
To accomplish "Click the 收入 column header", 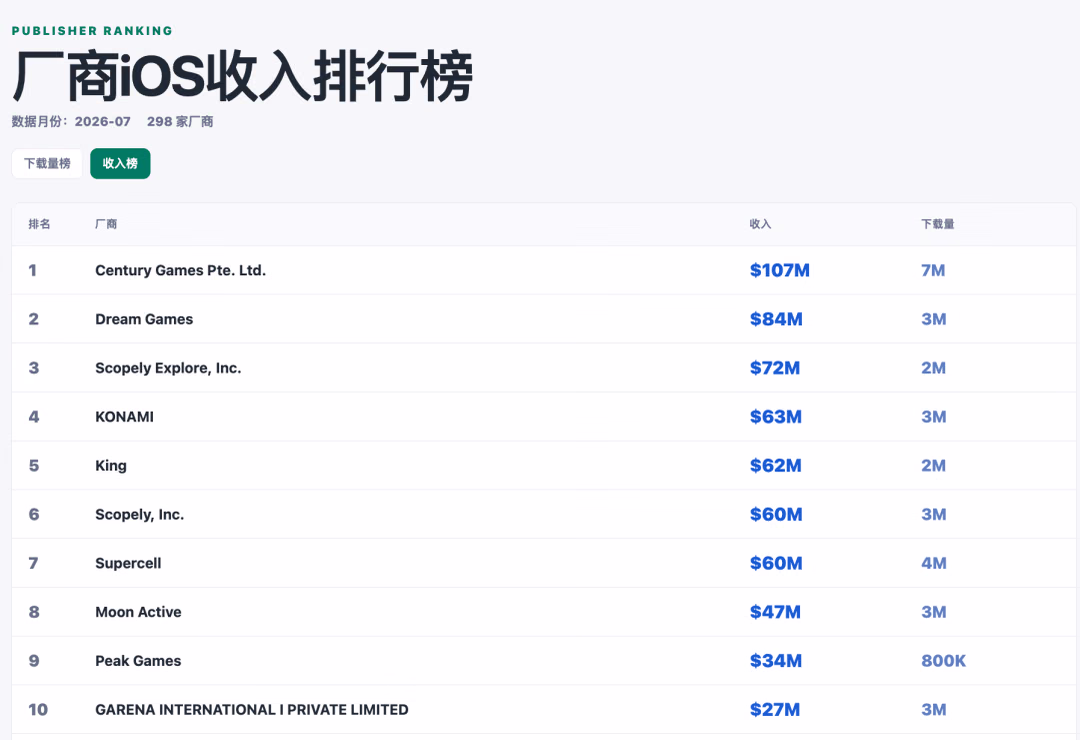I will click(x=760, y=224).
